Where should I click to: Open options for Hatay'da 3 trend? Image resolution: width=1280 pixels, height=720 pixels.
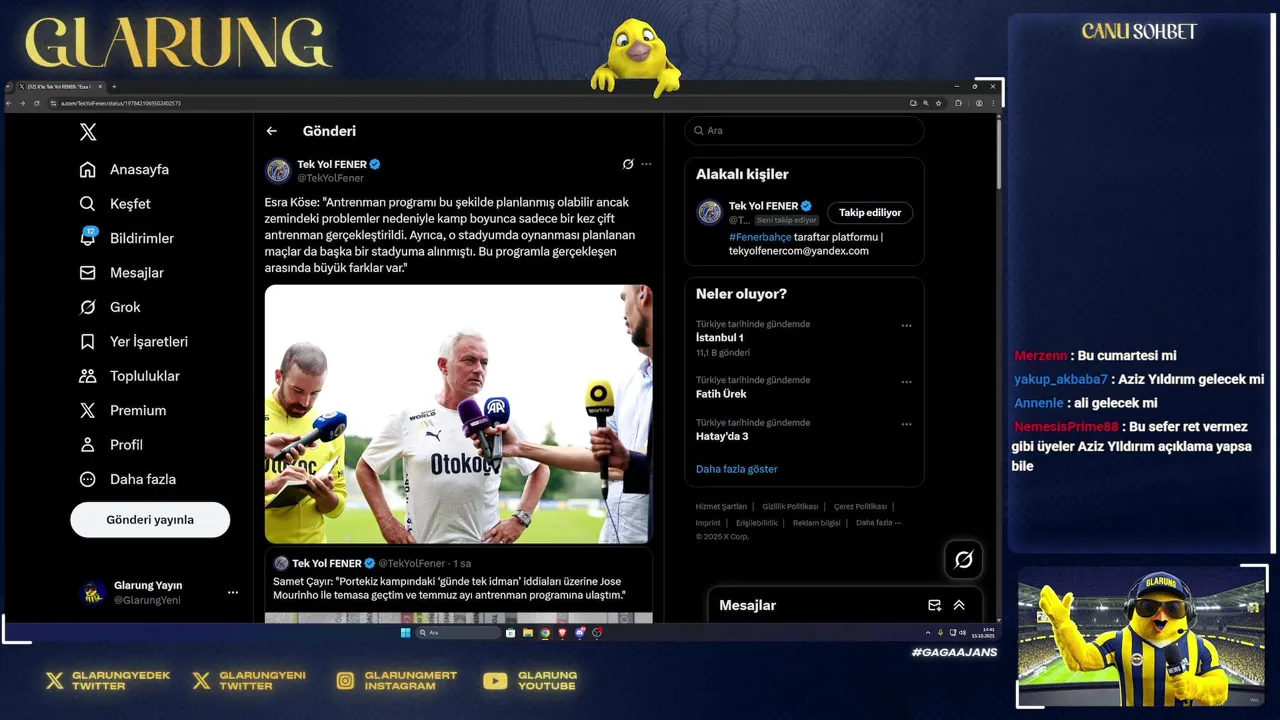[x=906, y=424]
